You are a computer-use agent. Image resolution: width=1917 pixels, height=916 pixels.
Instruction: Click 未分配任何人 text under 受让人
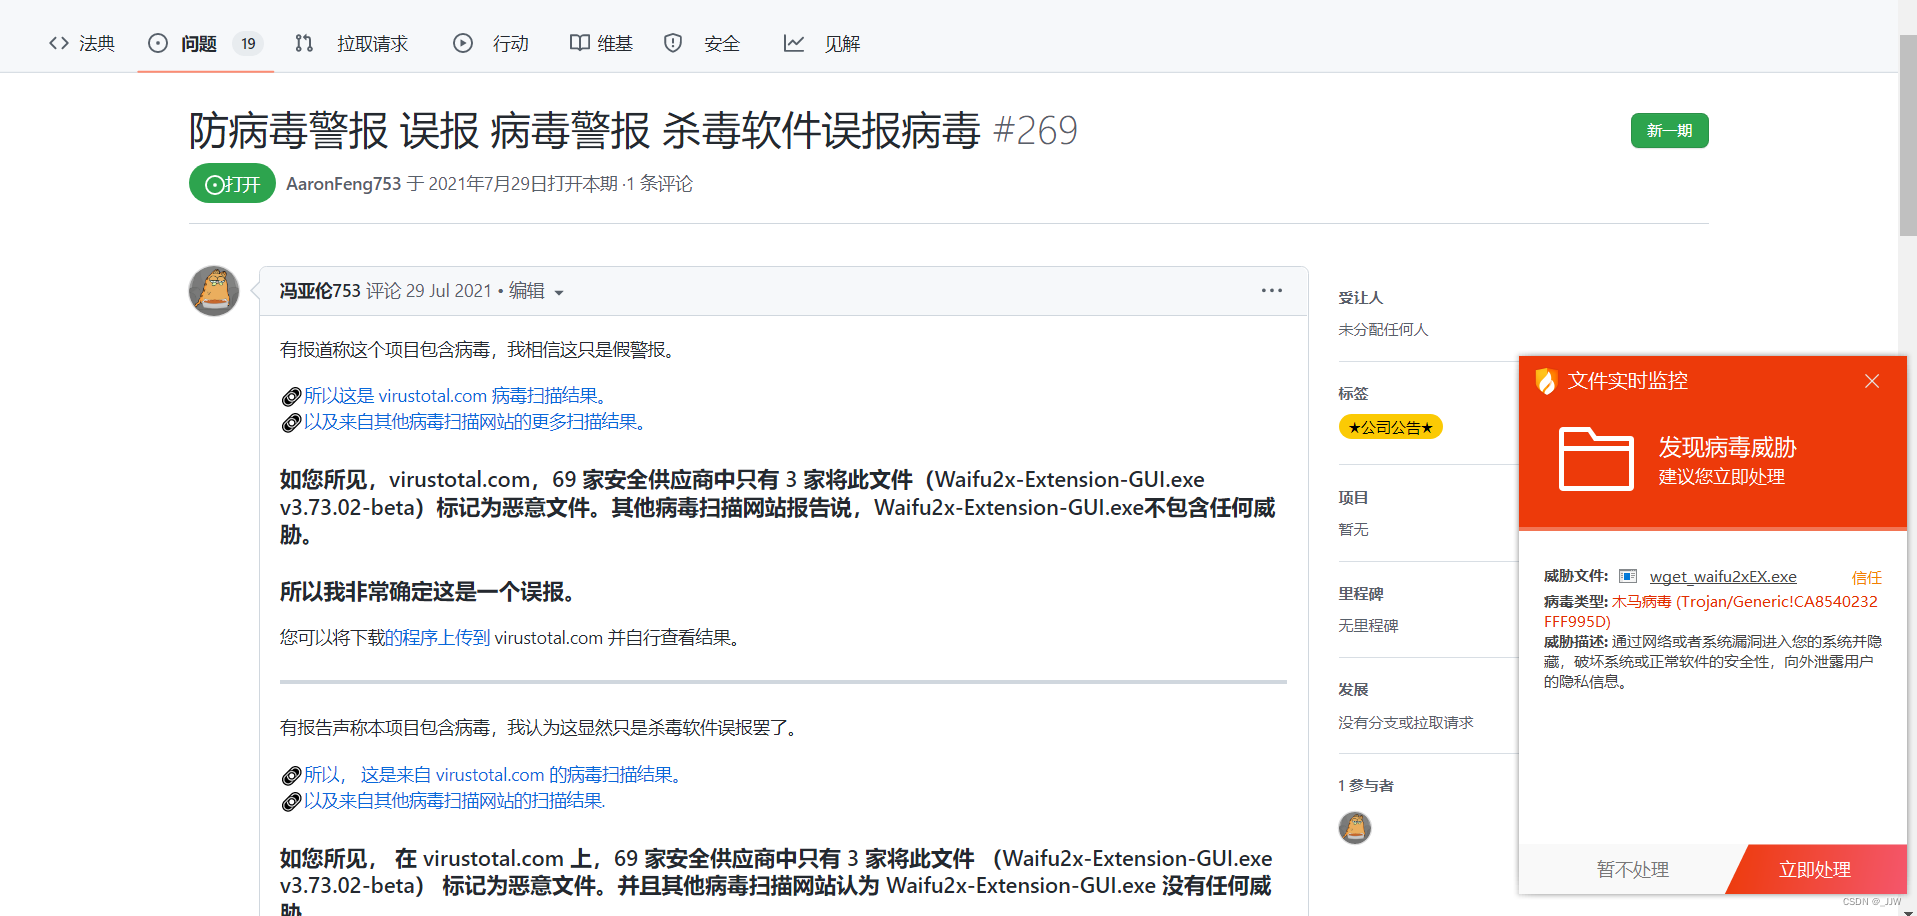(x=1383, y=330)
